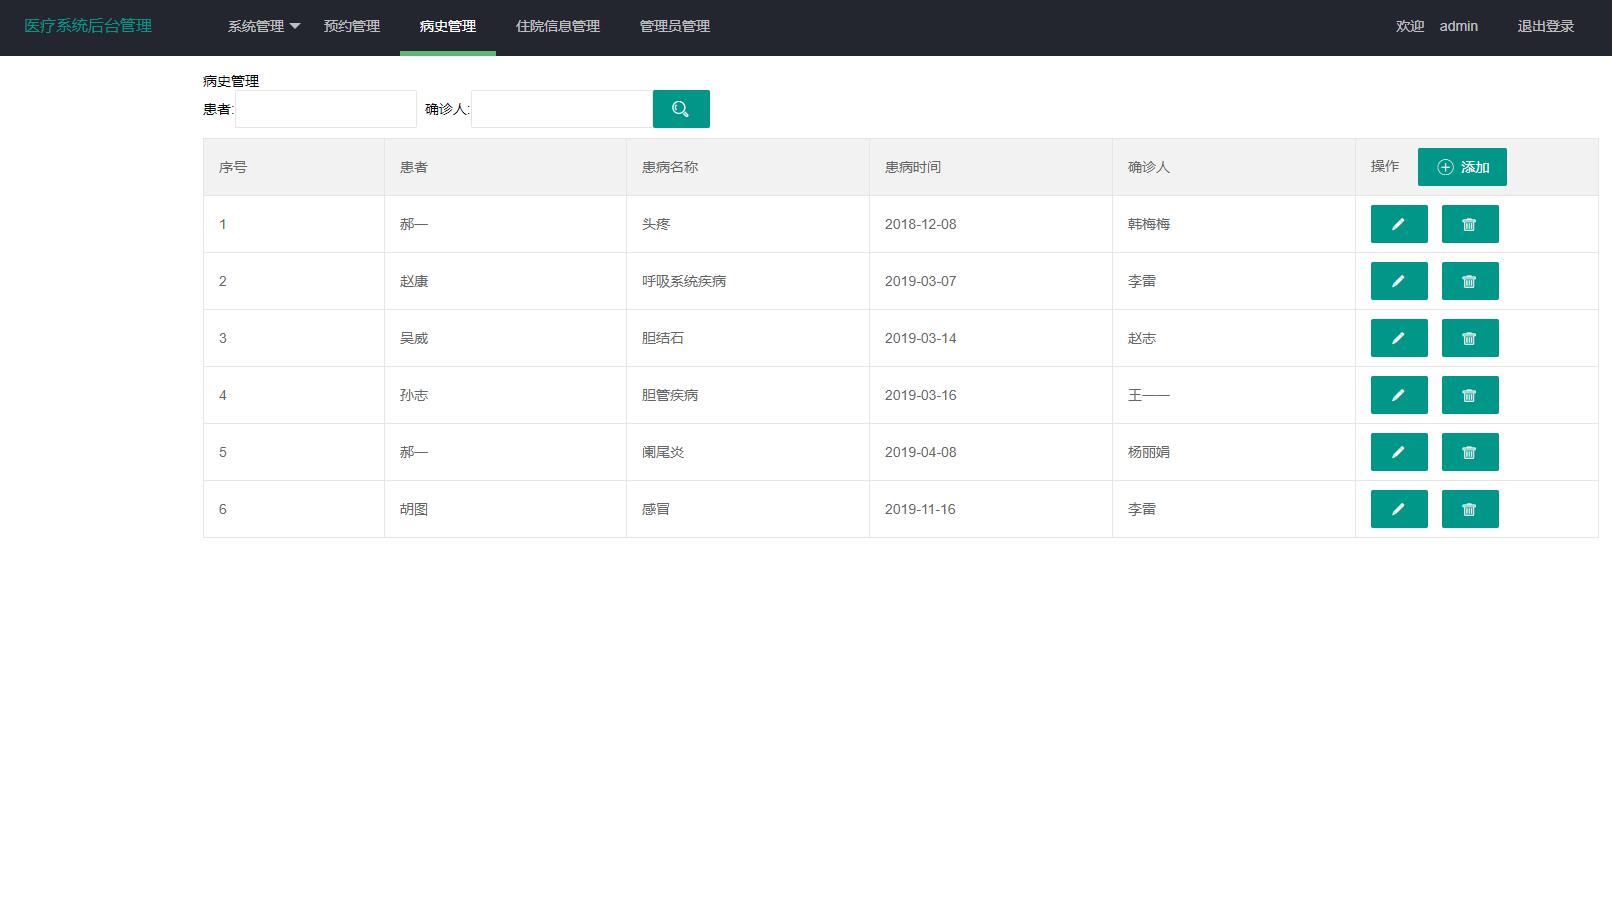The height and width of the screenshot is (902, 1612).
Task: Click the 医疗系统后台管理 title link
Action: pos(88,25)
